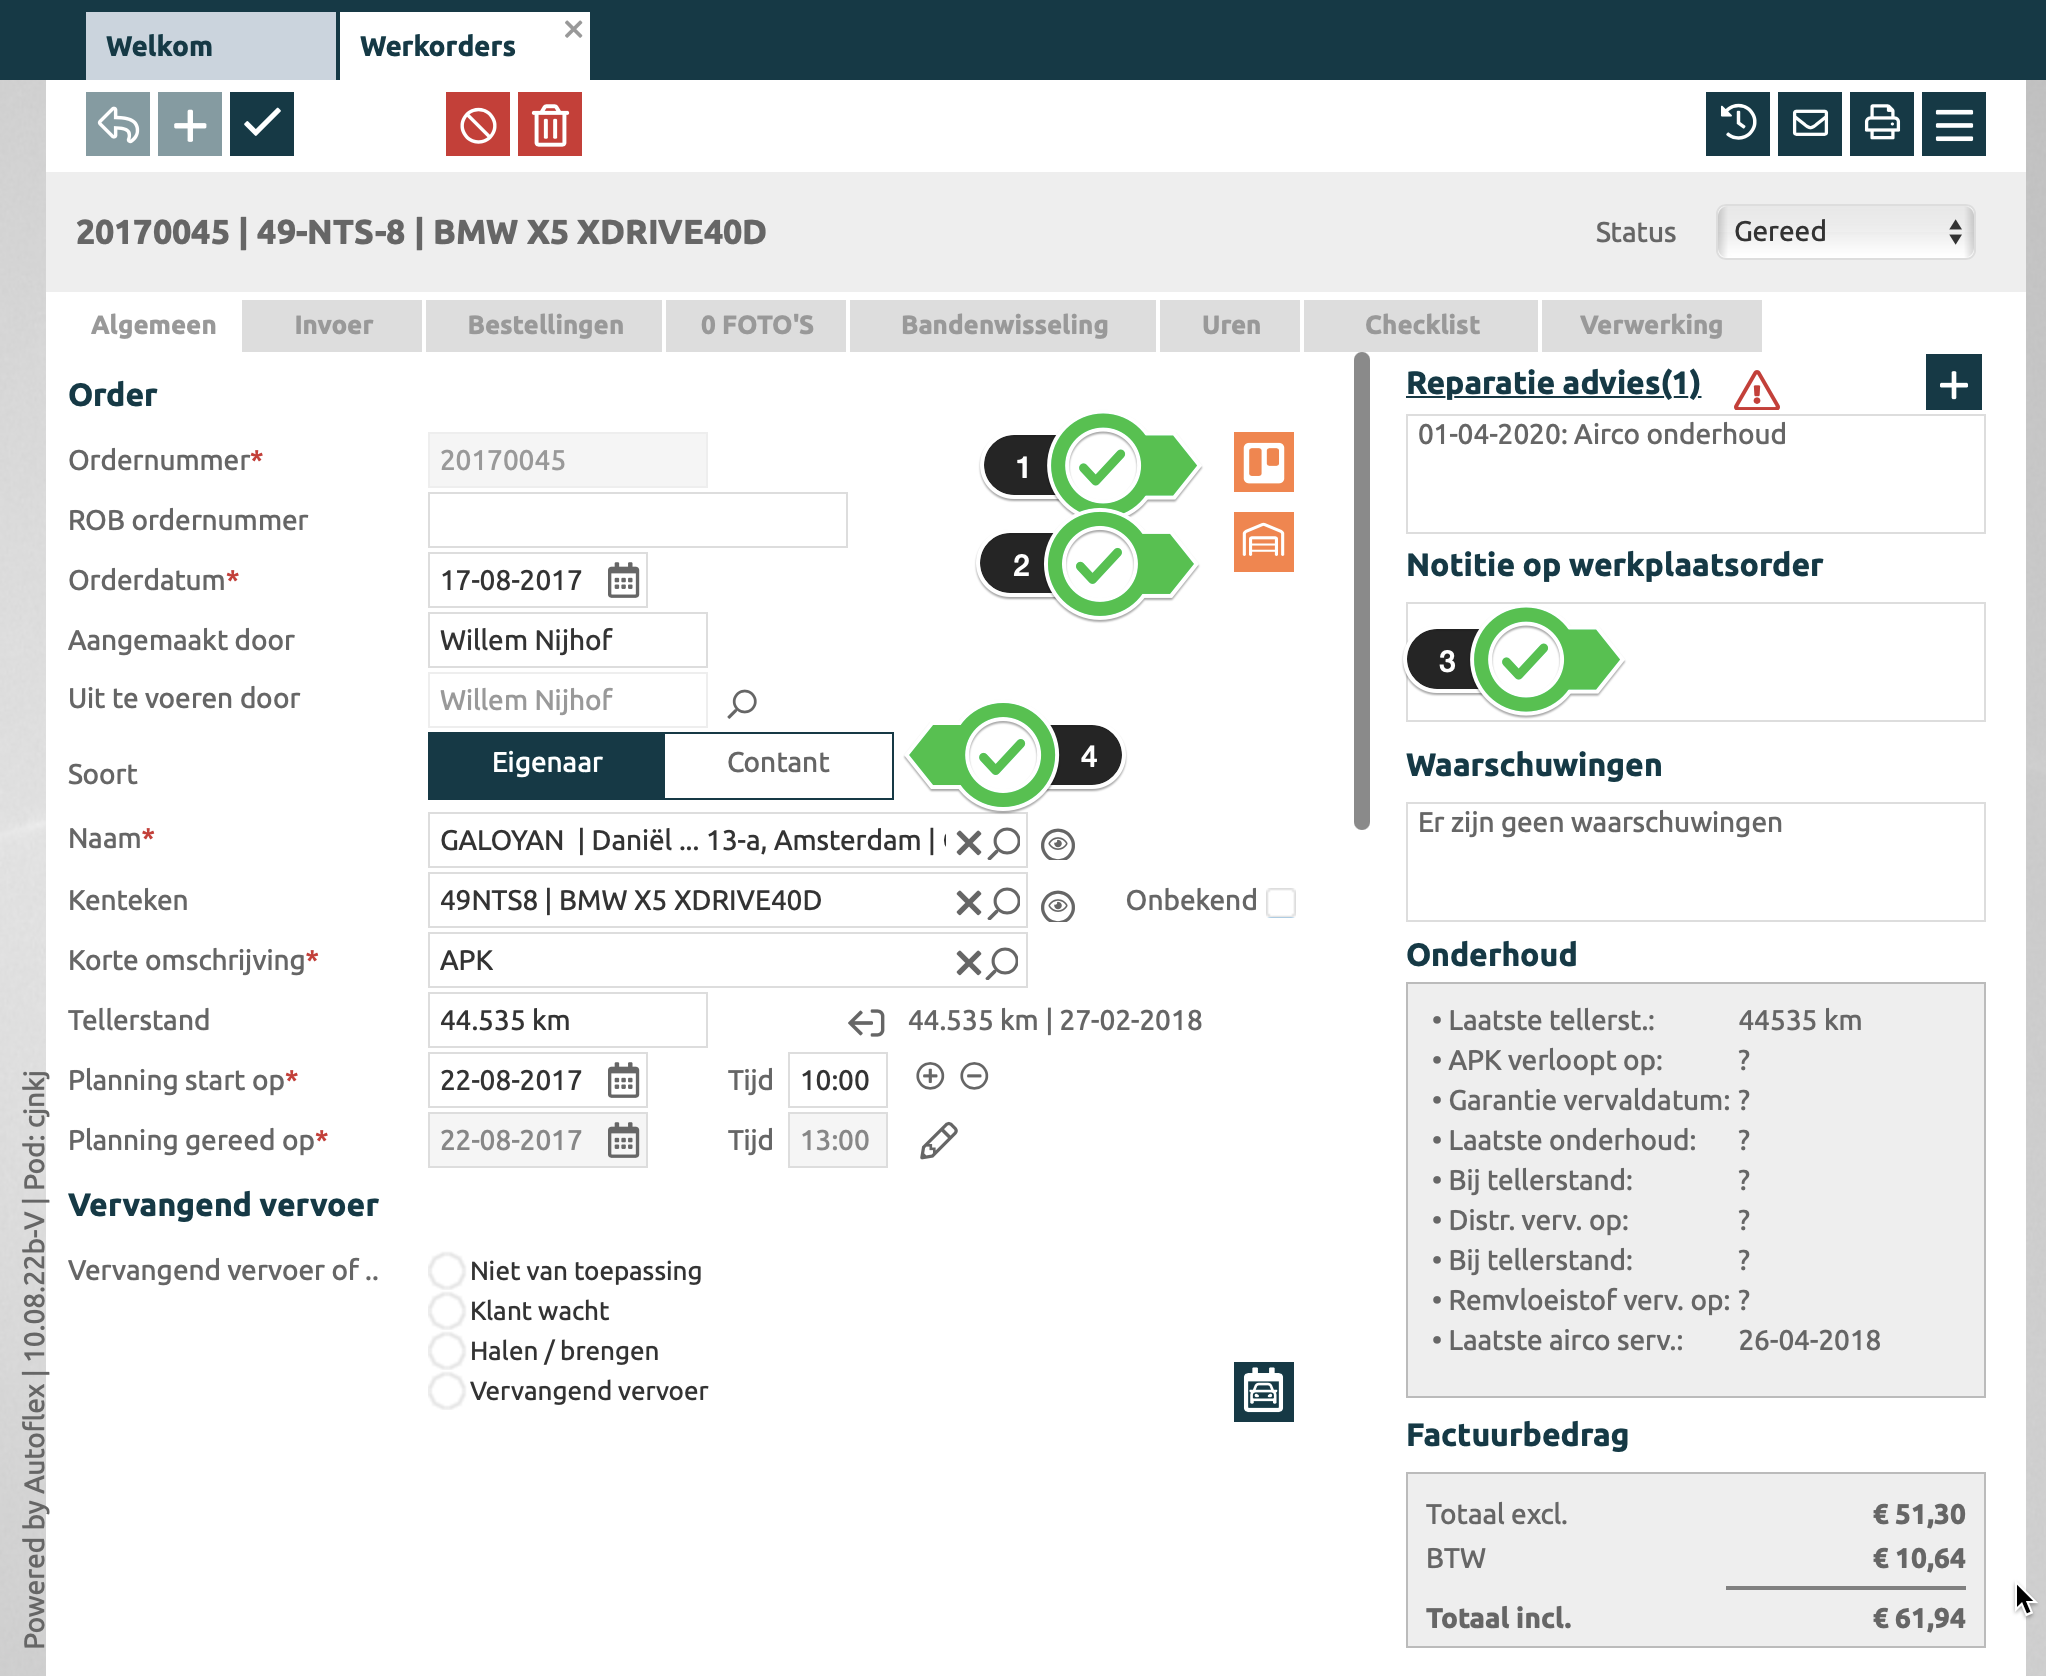Open the hamburger menu in the toolbar
2046x1676 pixels.
coord(1953,125)
